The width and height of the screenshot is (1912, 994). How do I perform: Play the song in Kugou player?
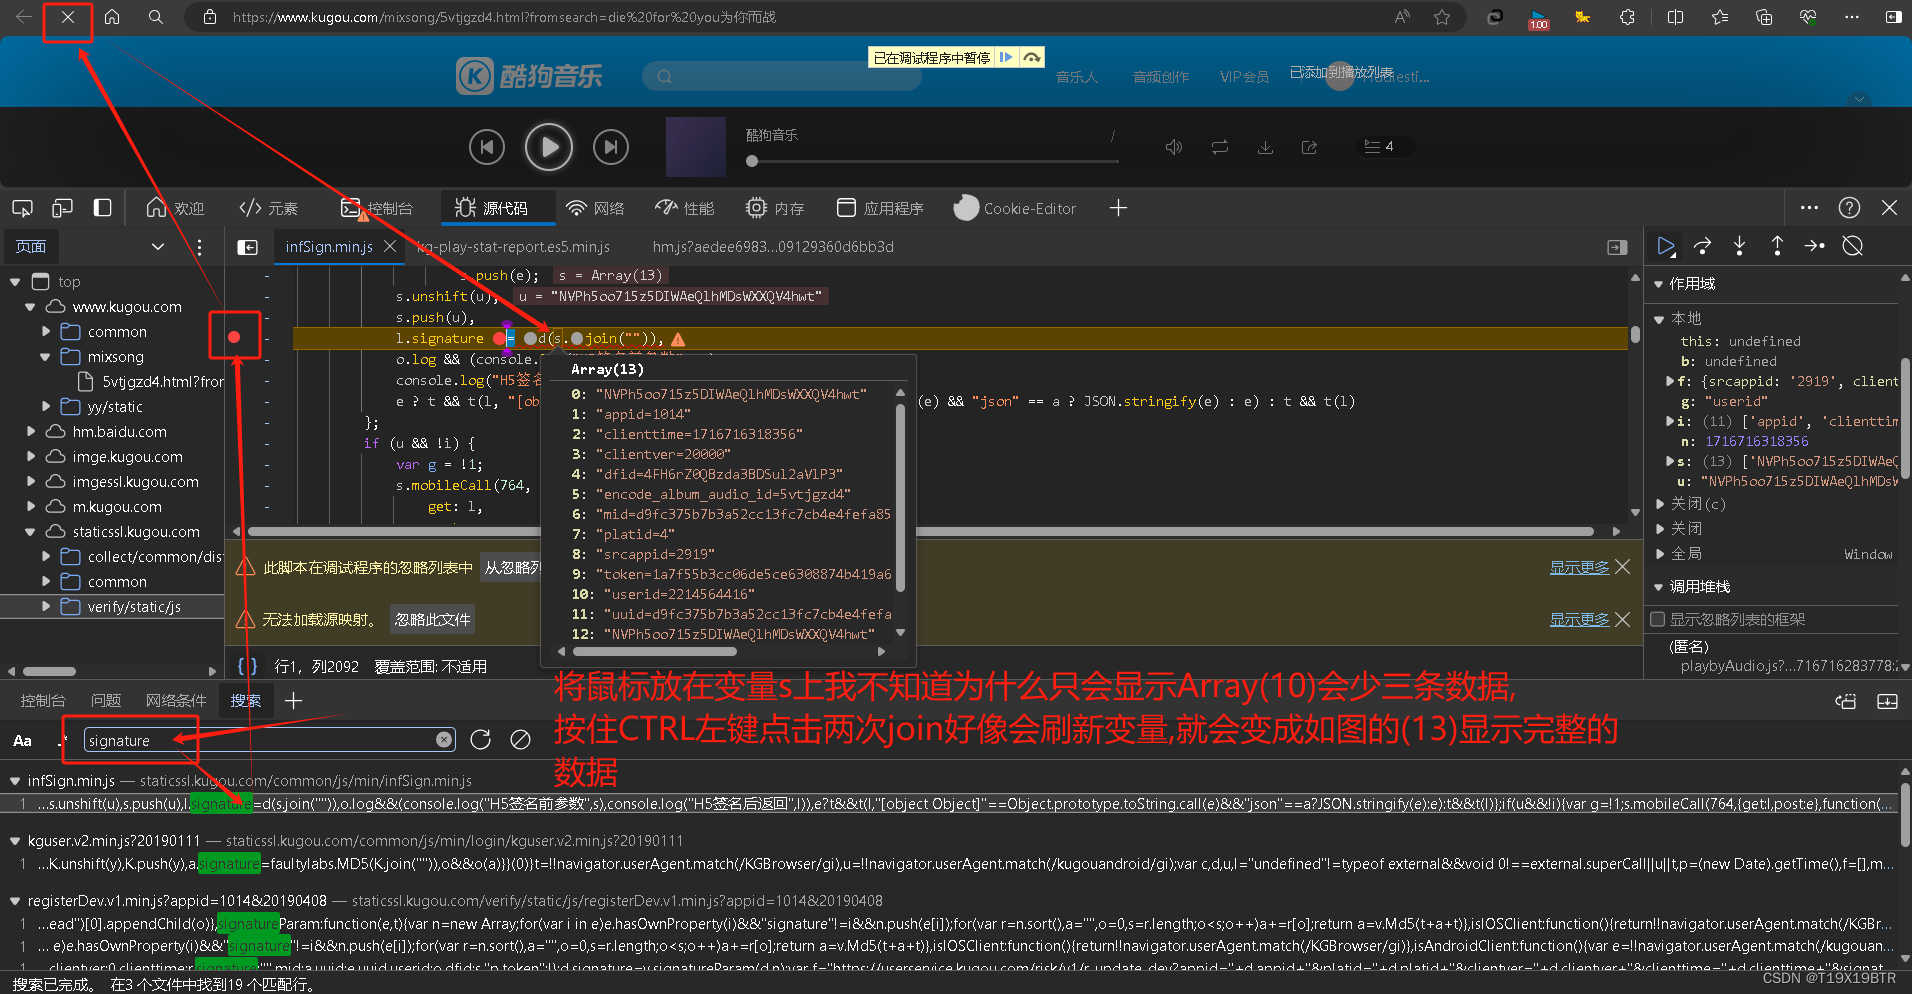(x=549, y=147)
